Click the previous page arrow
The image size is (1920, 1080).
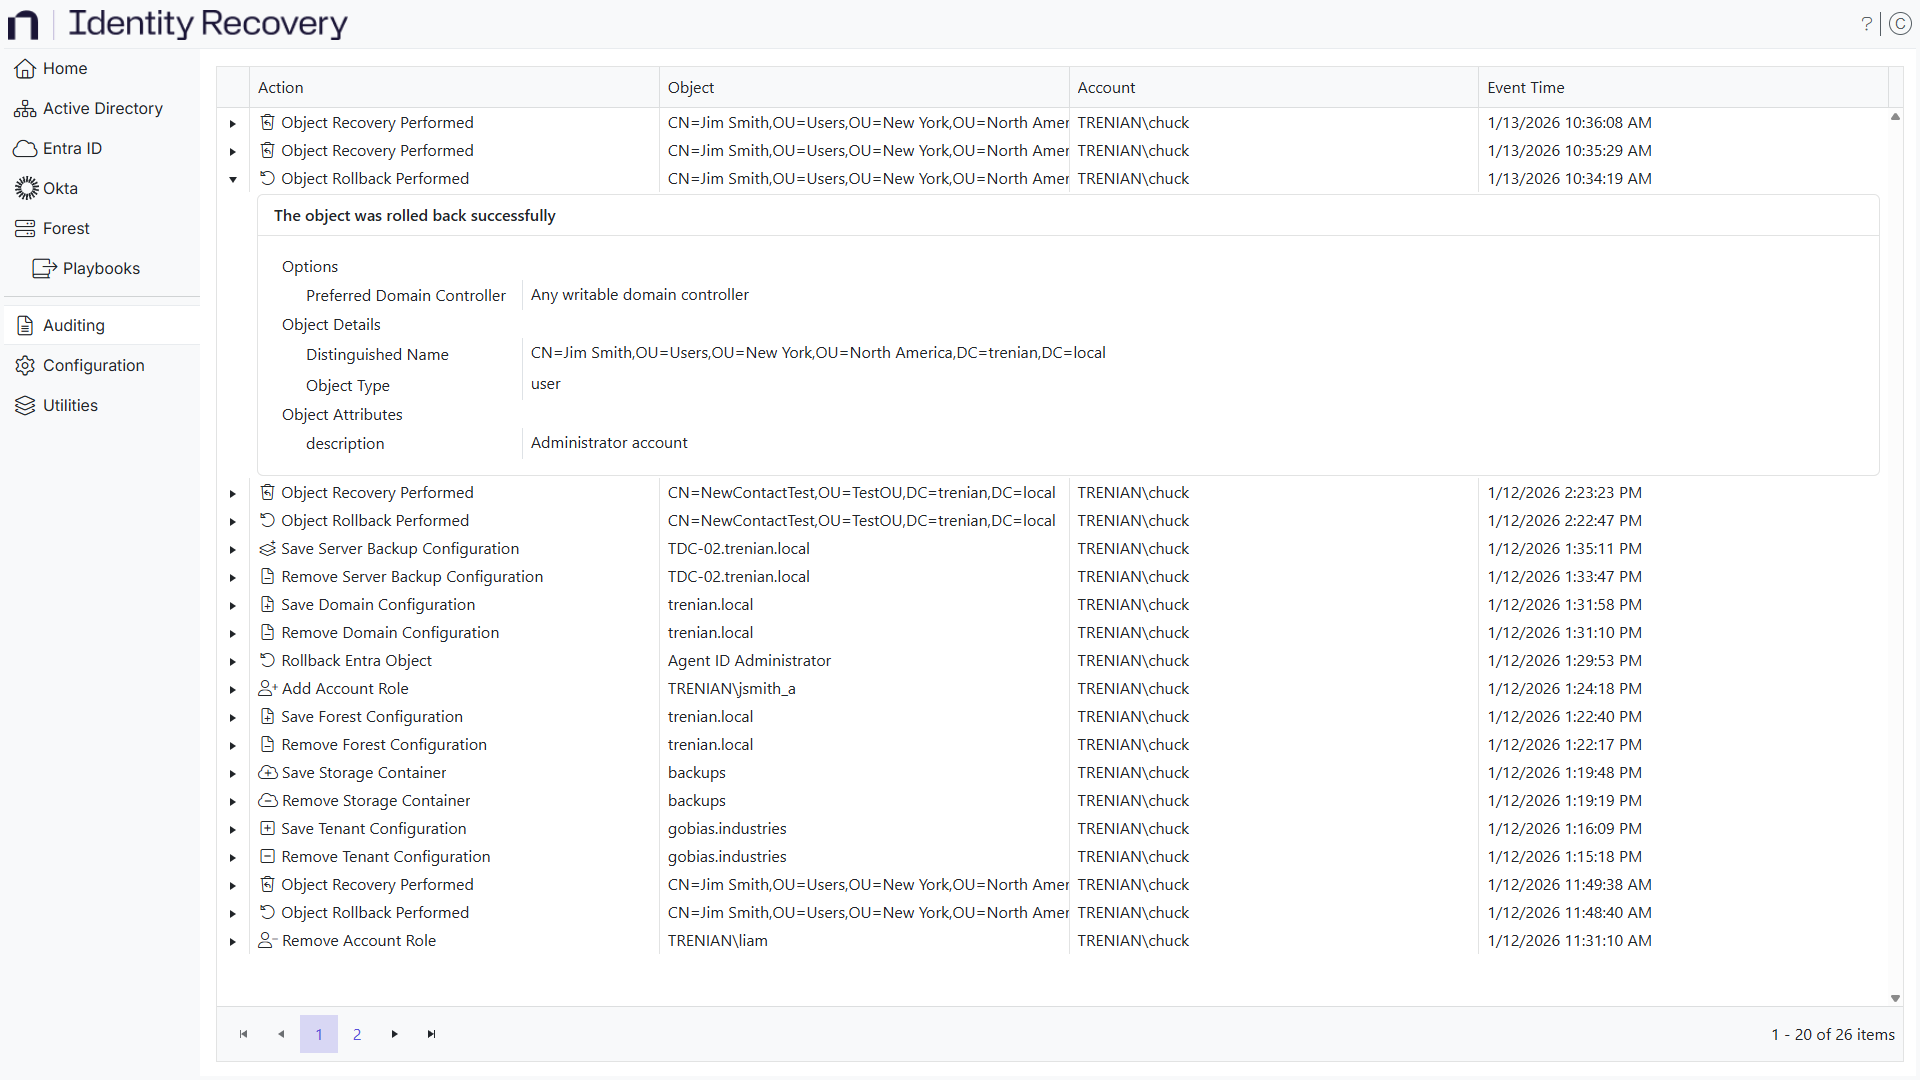click(280, 1034)
